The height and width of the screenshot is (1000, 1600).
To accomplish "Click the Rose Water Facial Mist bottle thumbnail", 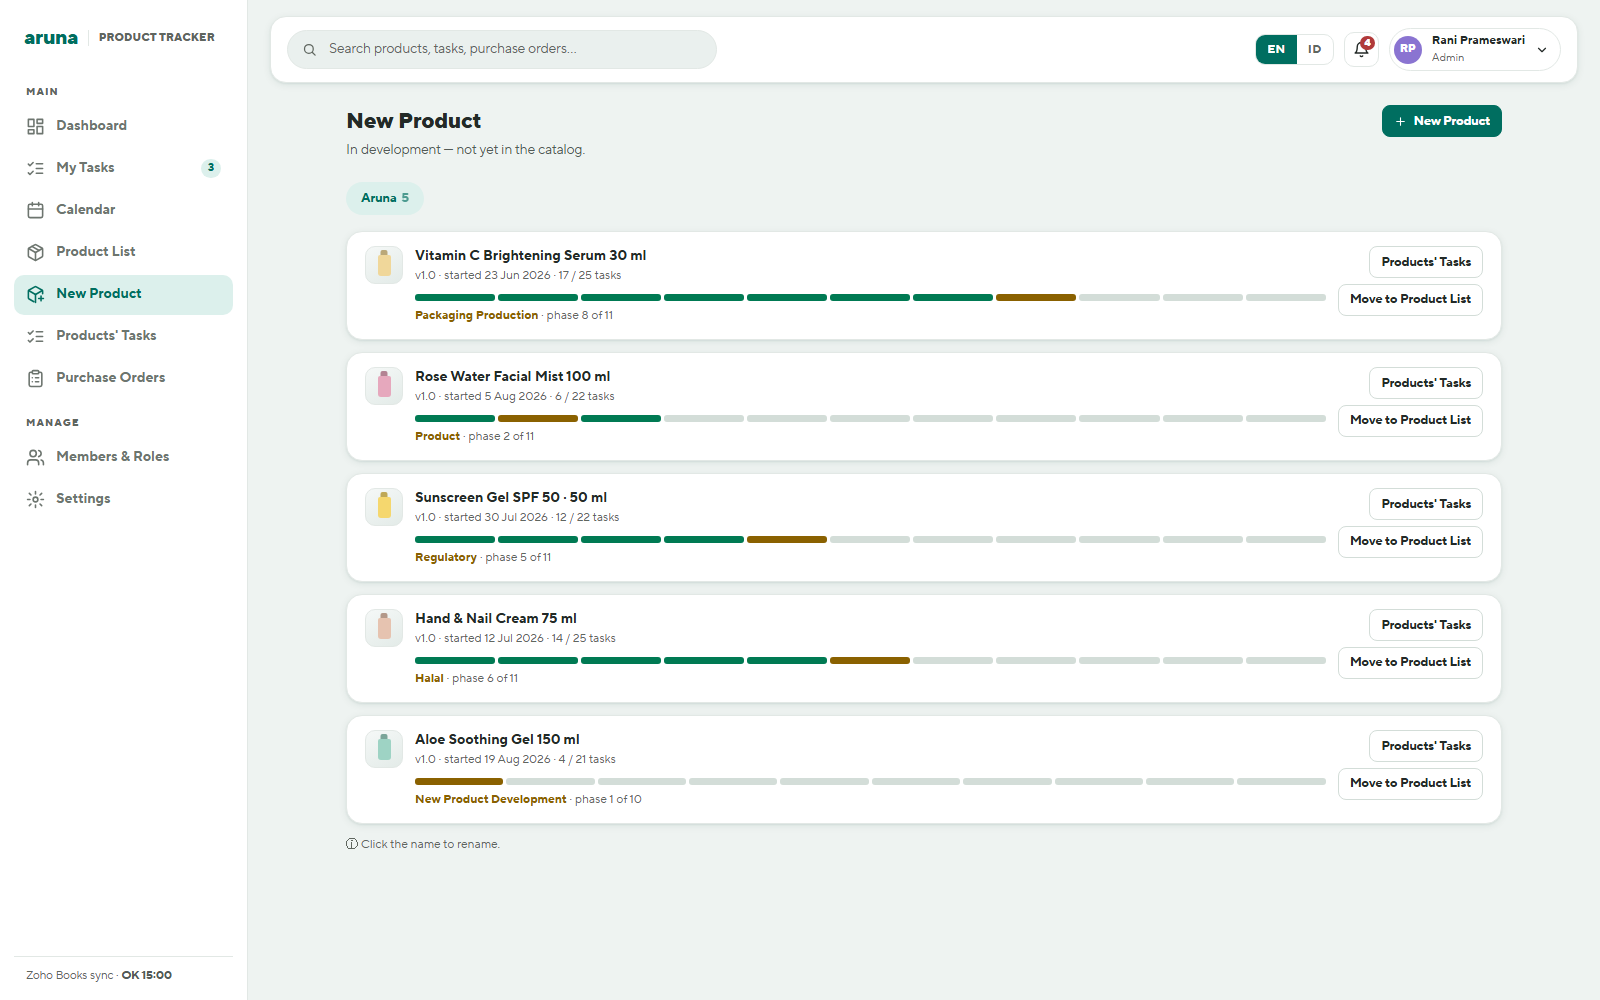I will pos(384,386).
